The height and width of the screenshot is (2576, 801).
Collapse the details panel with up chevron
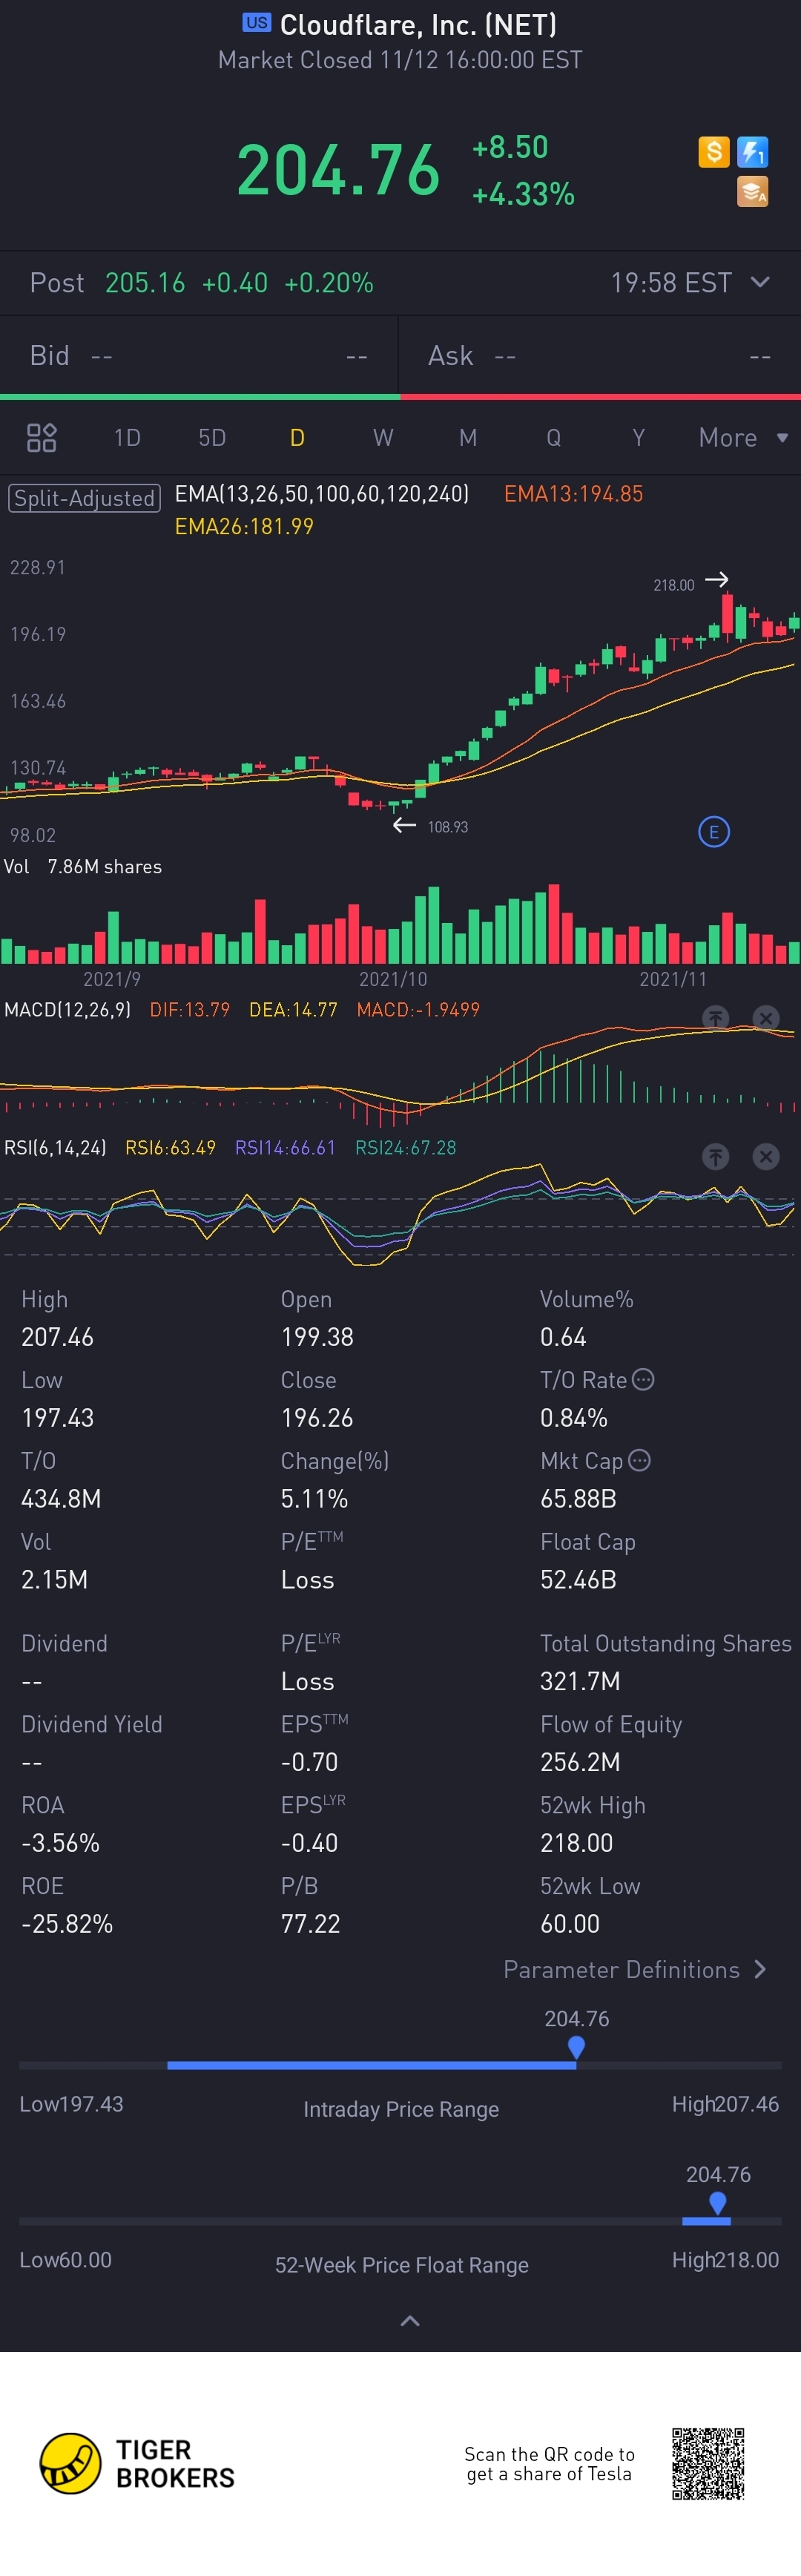[x=410, y=2320]
